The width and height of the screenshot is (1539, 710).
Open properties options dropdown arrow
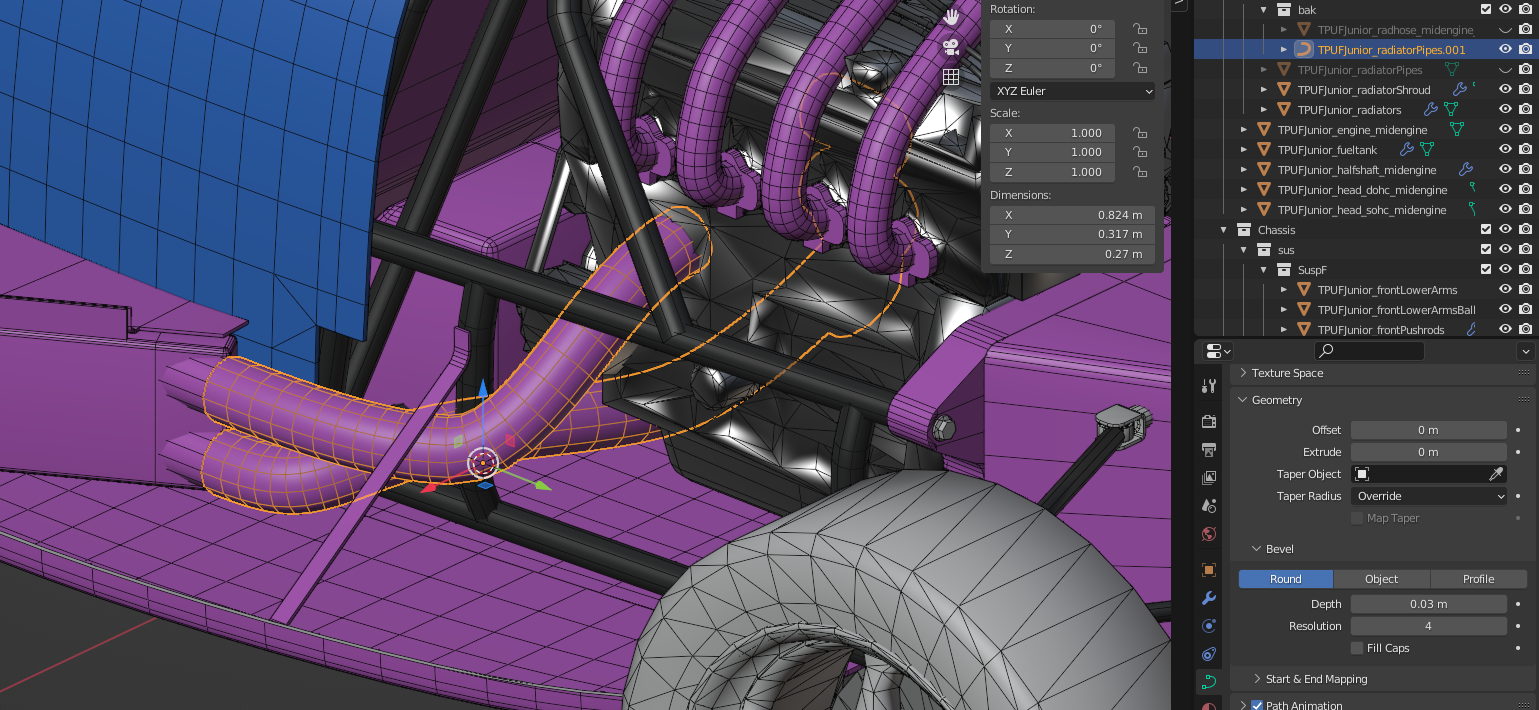pos(1525,351)
